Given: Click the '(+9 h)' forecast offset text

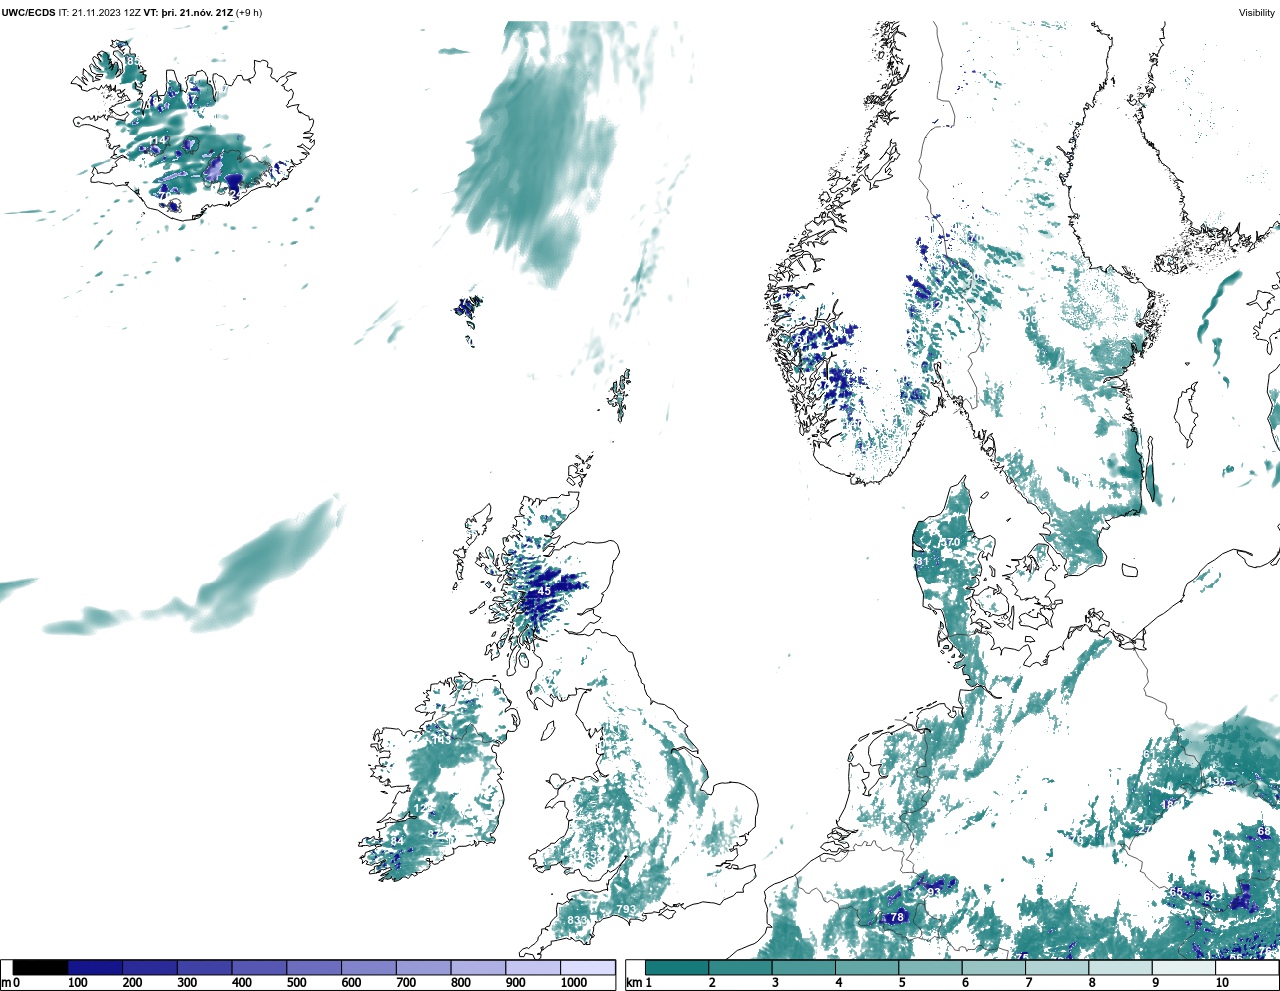Looking at the screenshot, I should (x=250, y=13).
